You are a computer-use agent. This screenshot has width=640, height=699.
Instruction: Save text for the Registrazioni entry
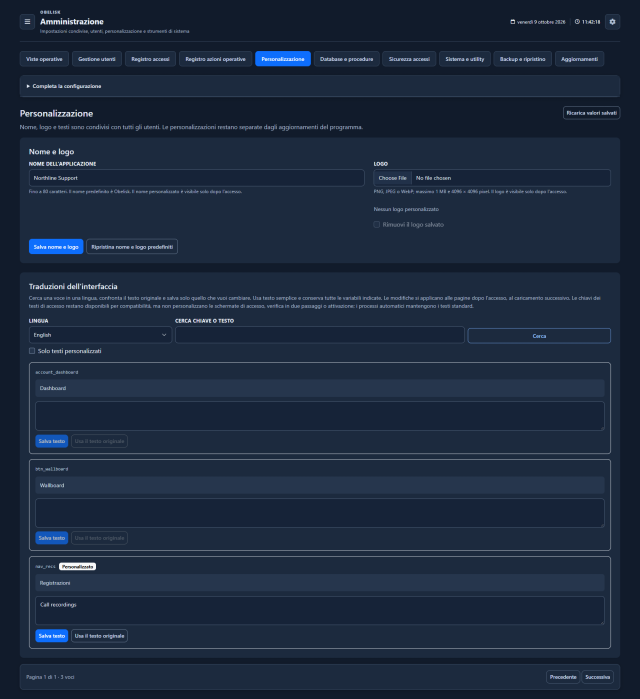[52, 636]
